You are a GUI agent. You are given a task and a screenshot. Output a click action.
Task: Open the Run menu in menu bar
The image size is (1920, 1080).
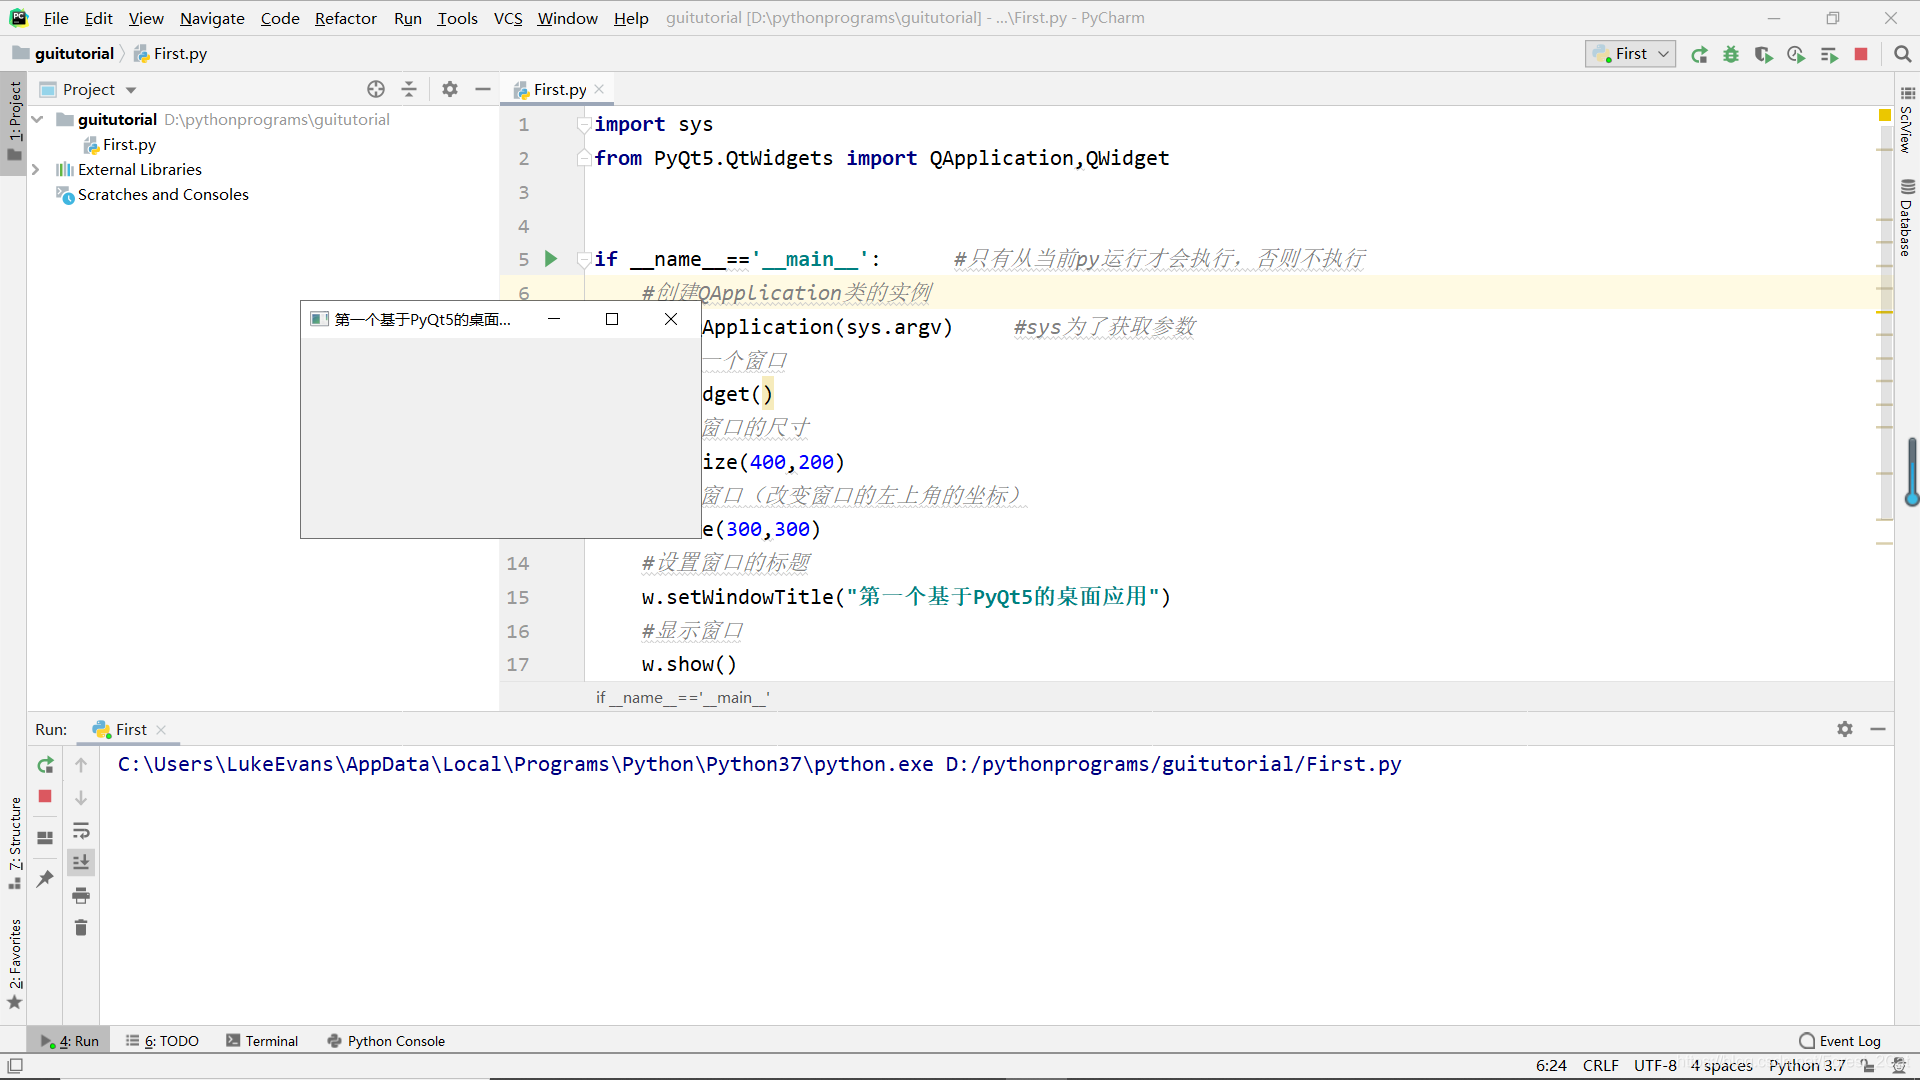coord(406,17)
